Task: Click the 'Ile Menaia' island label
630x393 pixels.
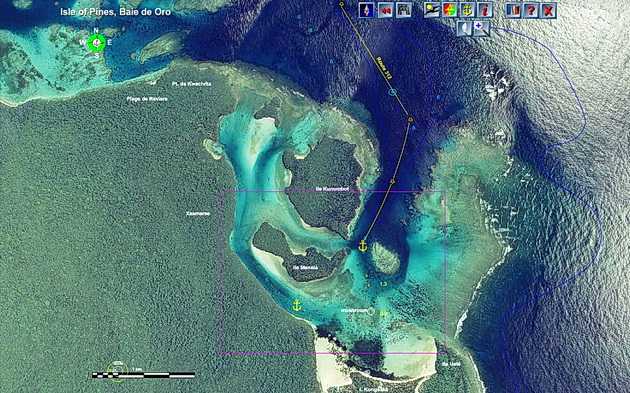Action: tap(305, 268)
